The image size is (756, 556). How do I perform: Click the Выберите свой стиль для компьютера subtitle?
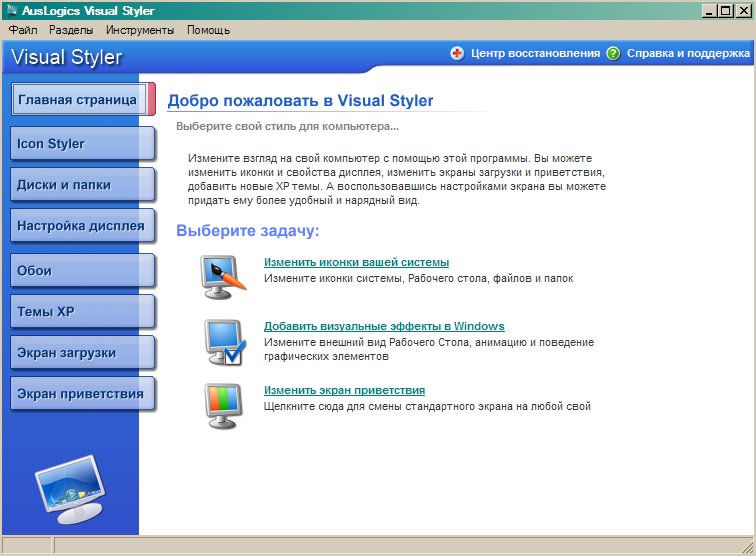287,126
